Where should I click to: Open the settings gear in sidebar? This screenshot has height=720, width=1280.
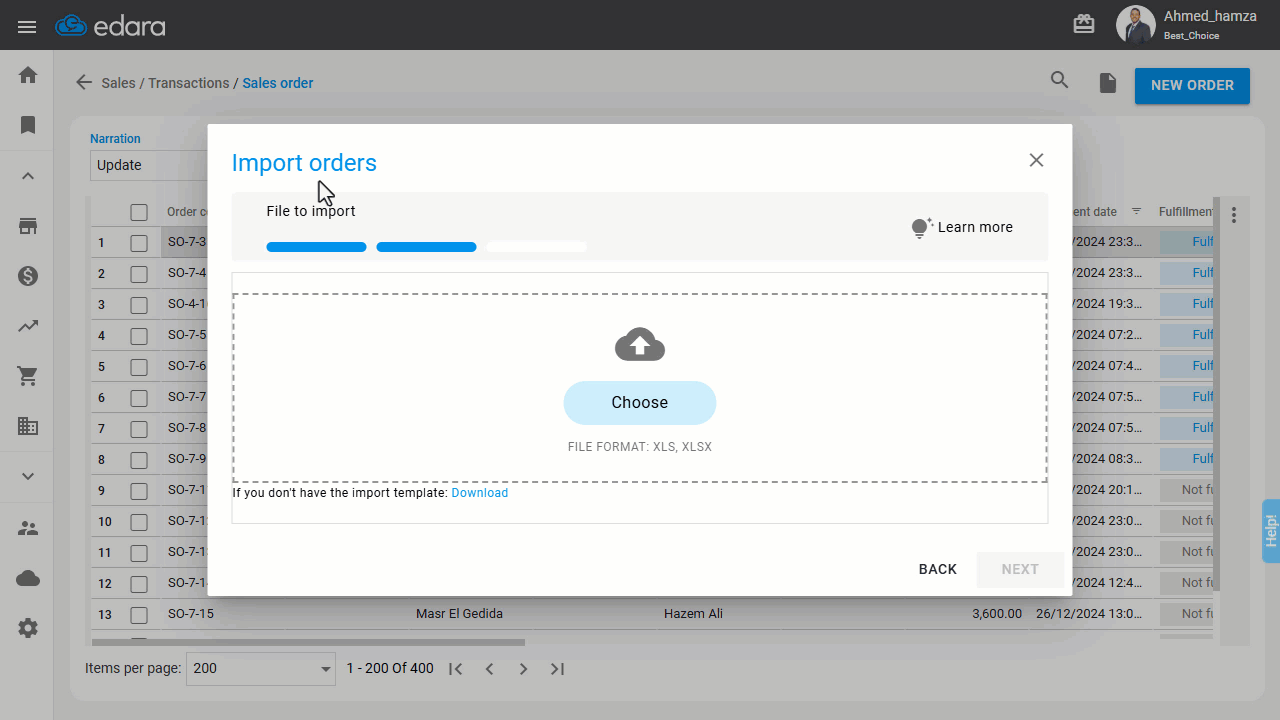click(x=28, y=628)
